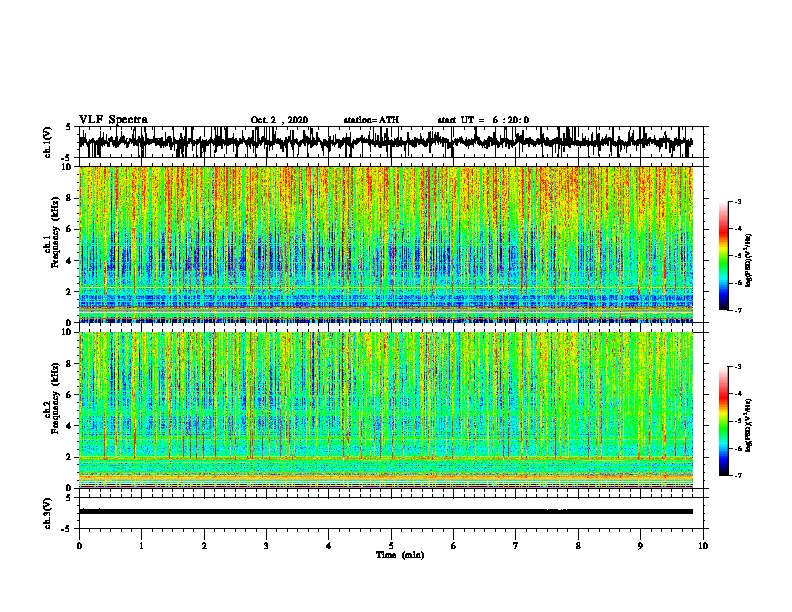Click the ch.1 waveform trace panel
792x612 pixels.
click(x=391, y=142)
